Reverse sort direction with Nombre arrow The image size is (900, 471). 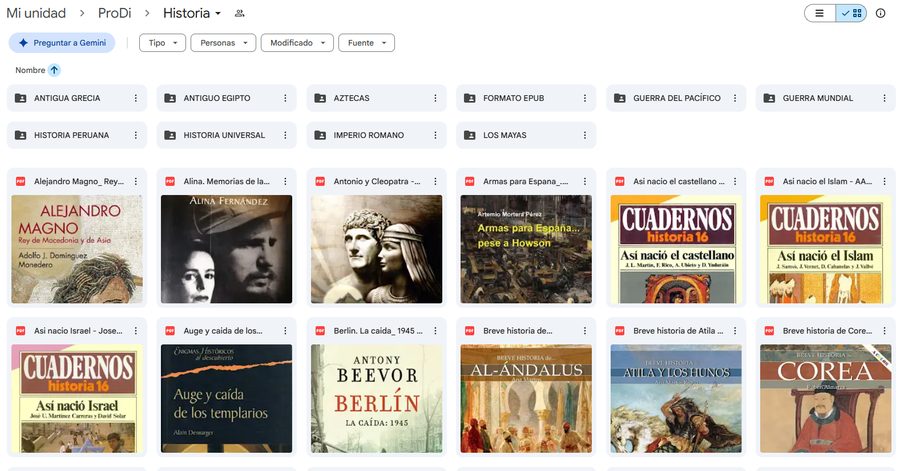(54, 70)
